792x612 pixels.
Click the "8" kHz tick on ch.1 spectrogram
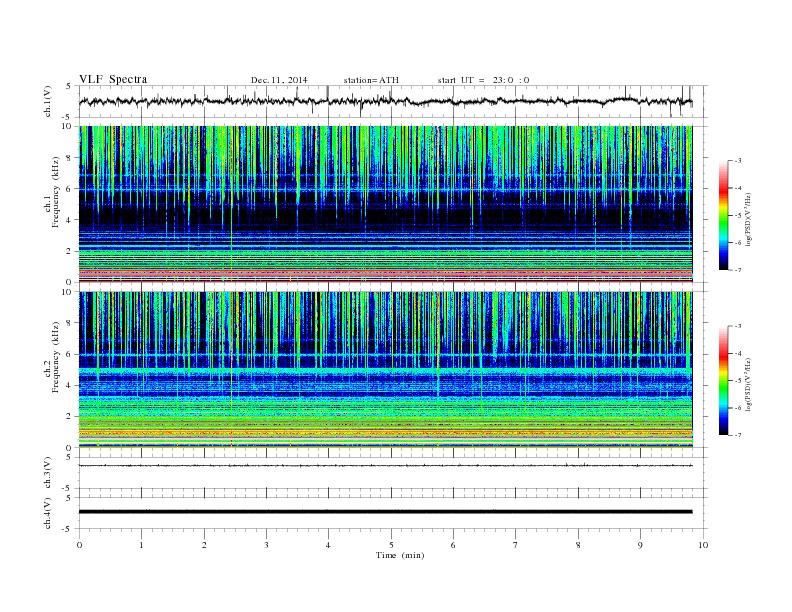[x=69, y=158]
